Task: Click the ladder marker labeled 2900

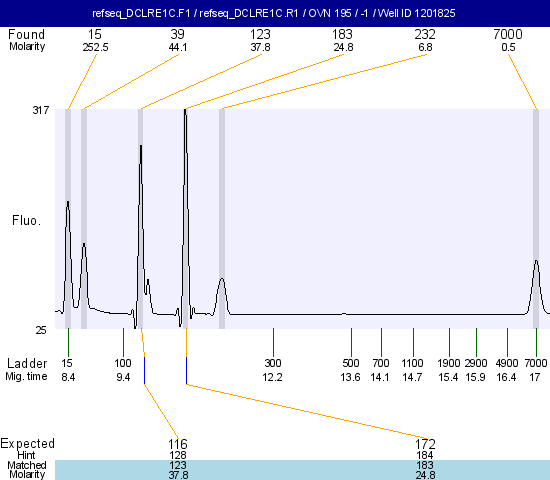Action: 476,363
